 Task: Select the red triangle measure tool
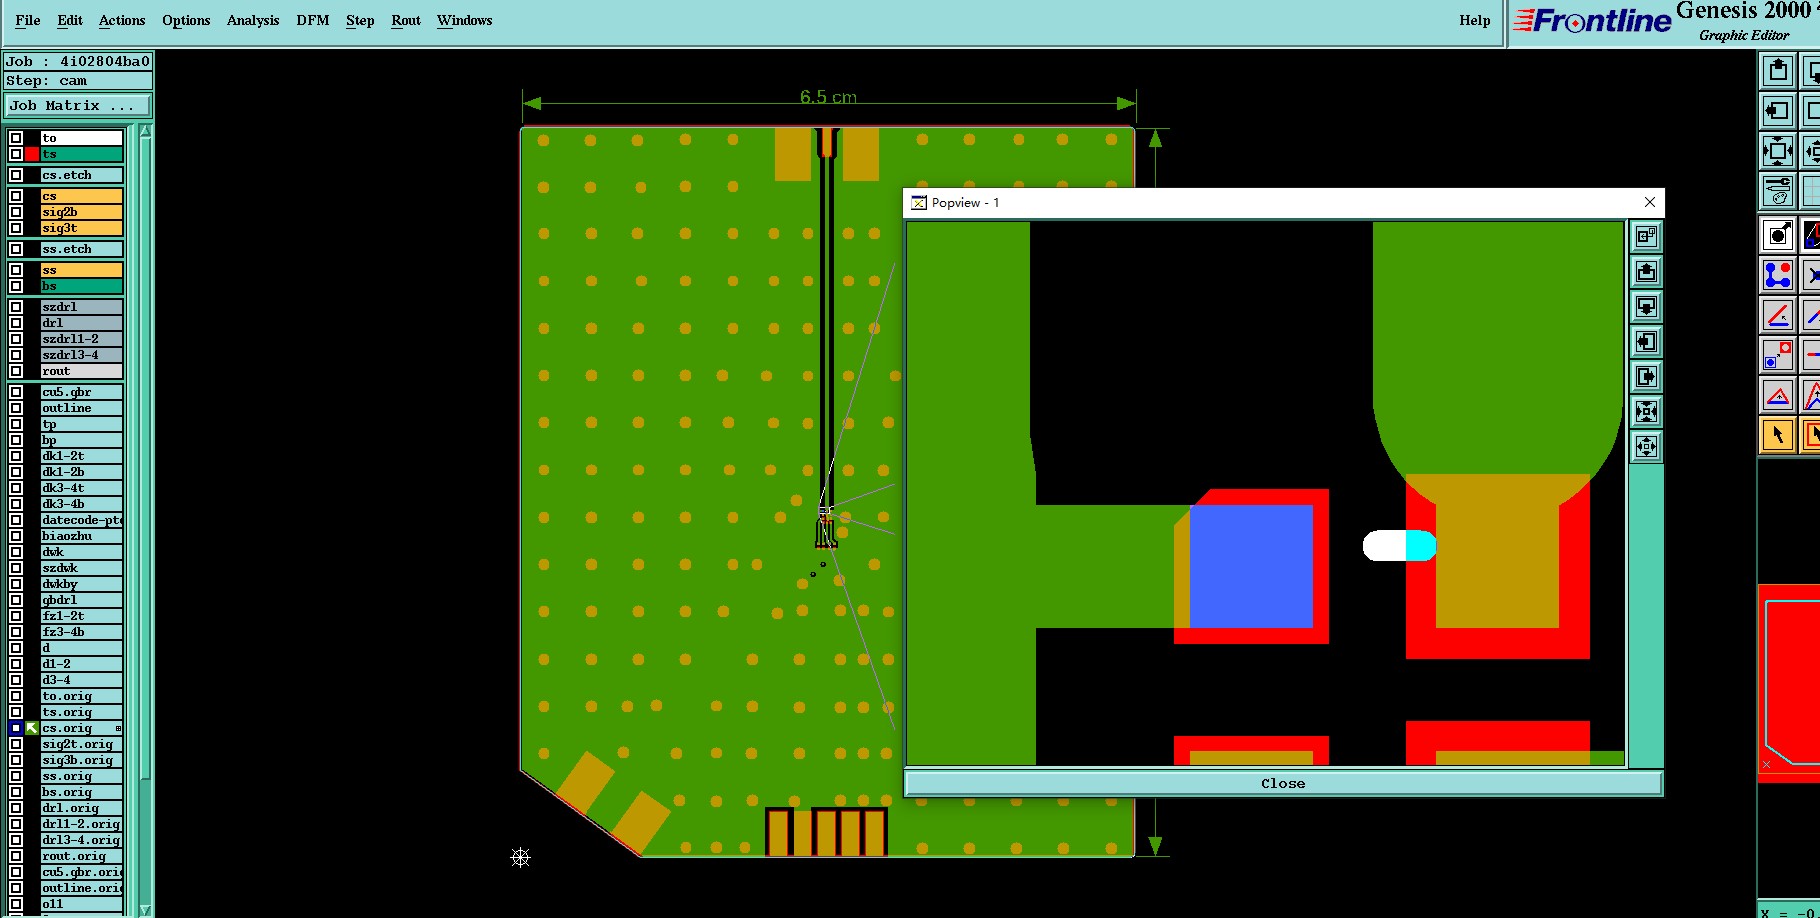pos(1777,395)
